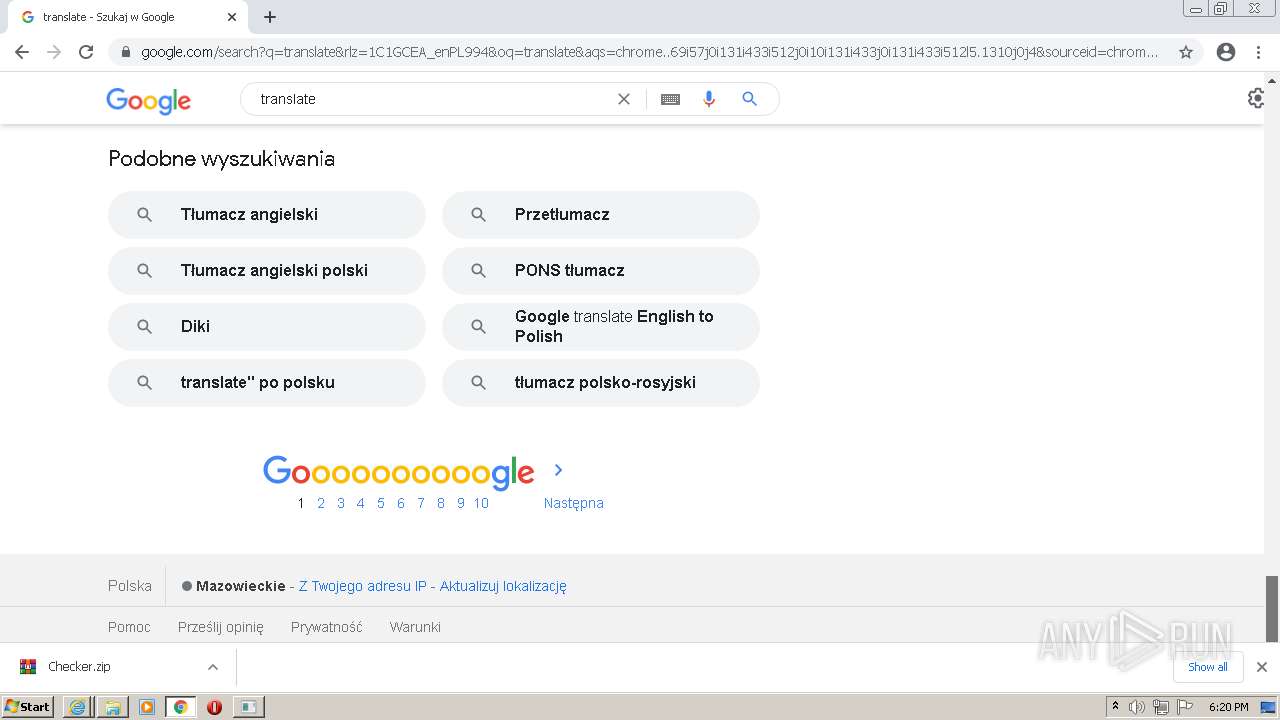The image size is (1280, 720).
Task: Go to results page 5
Action: [x=381, y=503]
